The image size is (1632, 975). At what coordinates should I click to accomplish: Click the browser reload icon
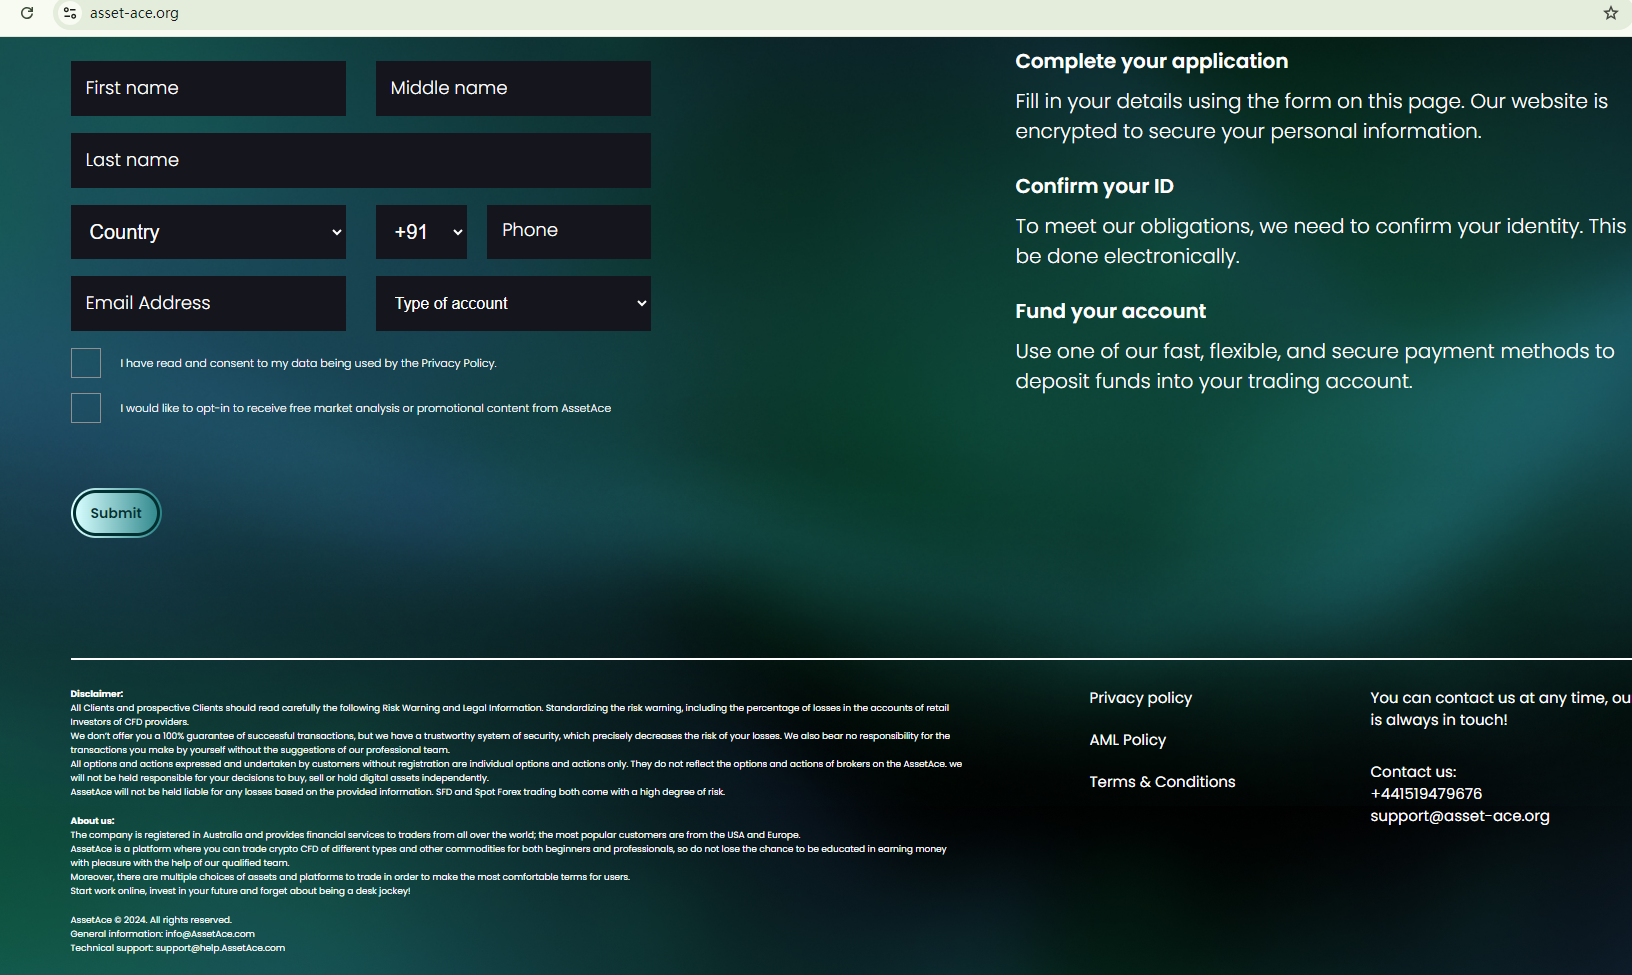(27, 13)
